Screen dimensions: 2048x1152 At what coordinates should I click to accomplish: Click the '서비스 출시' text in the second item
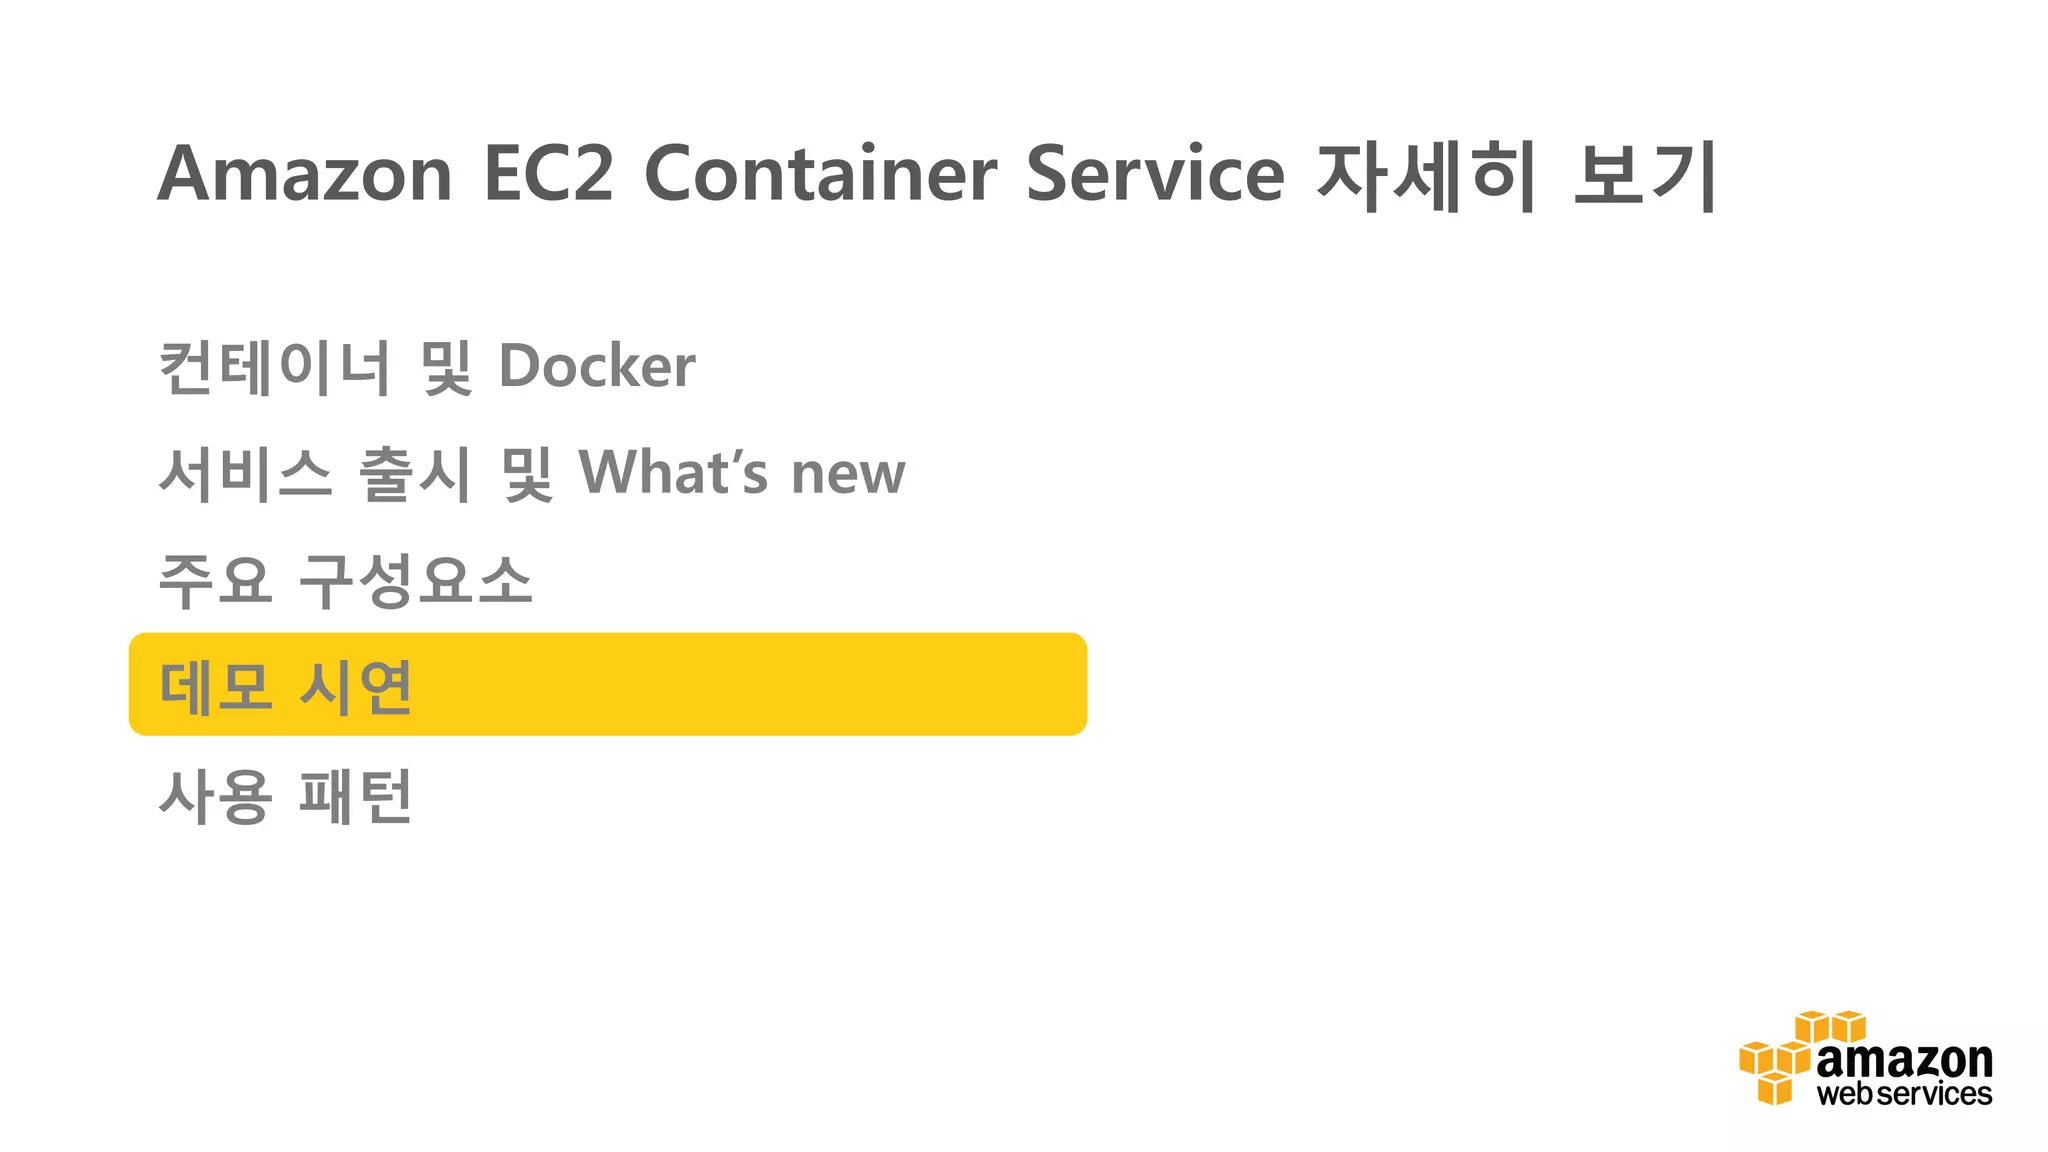coord(315,473)
